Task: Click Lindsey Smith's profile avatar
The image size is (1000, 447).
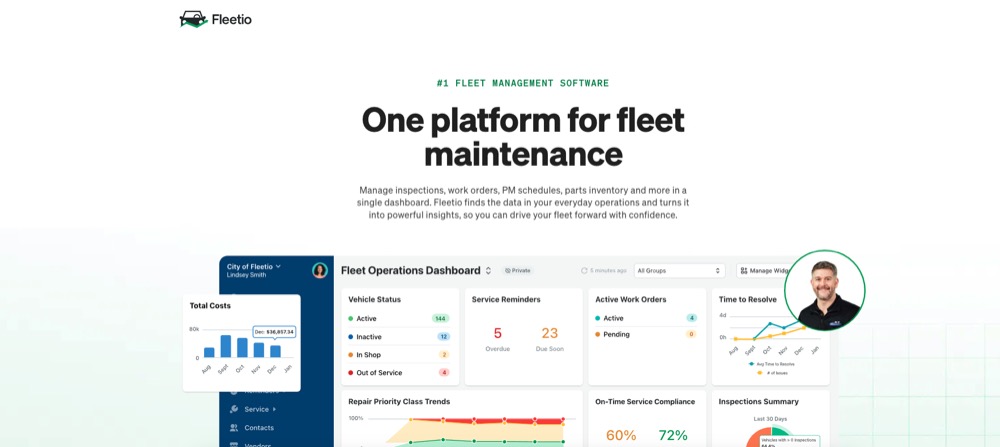Action: 320,270
